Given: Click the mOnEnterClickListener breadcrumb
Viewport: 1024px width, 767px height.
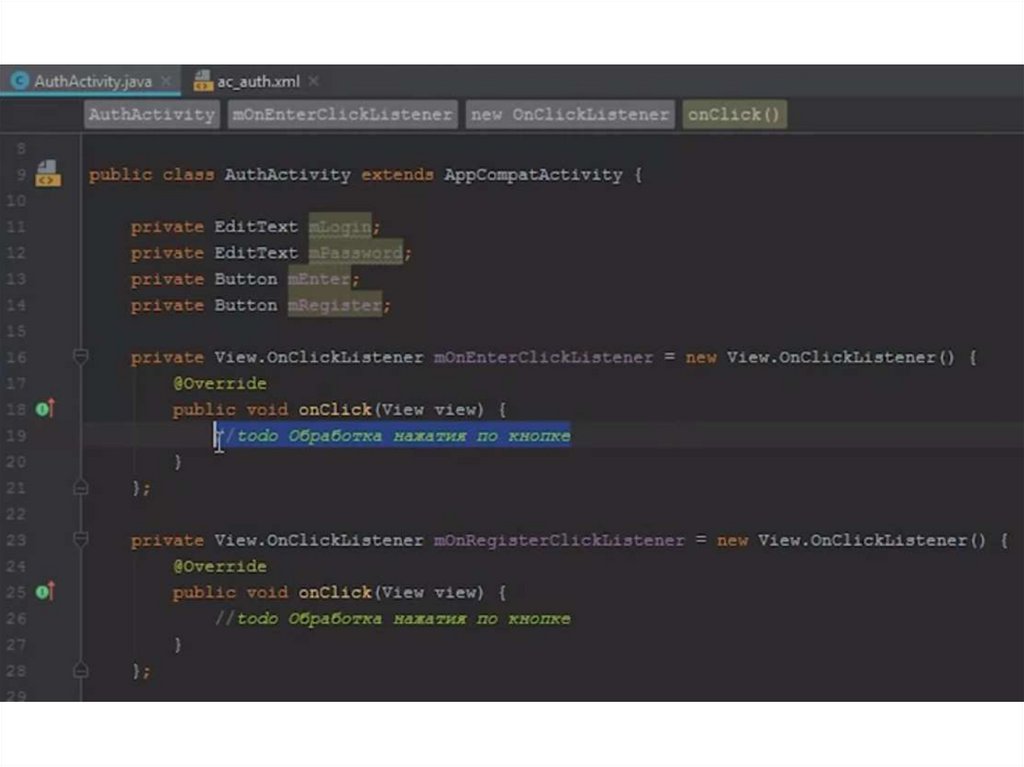Looking at the screenshot, I should click(x=342, y=114).
